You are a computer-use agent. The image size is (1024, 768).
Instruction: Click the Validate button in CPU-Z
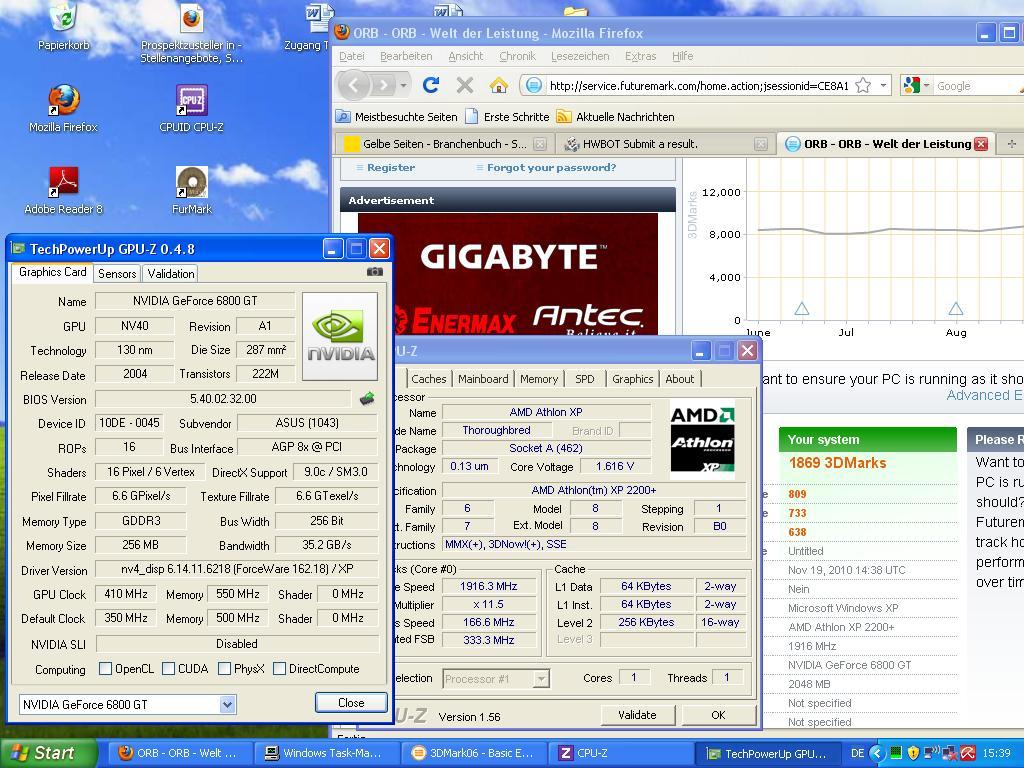pyautogui.click(x=637, y=715)
